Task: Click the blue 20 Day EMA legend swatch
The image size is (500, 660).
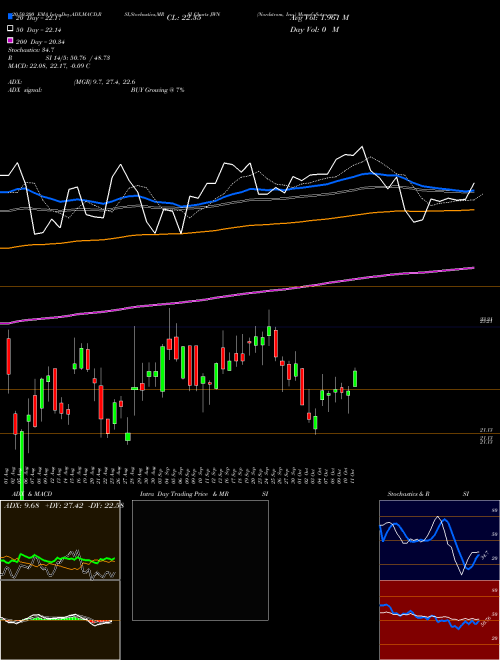Action: point(10,16)
